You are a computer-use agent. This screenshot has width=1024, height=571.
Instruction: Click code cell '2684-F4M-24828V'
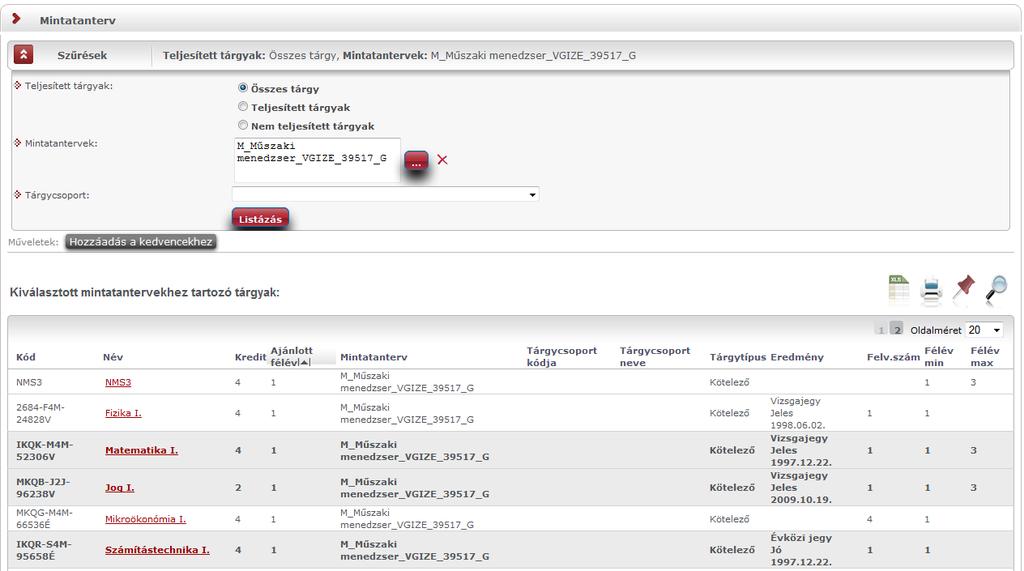pyautogui.click(x=40, y=413)
